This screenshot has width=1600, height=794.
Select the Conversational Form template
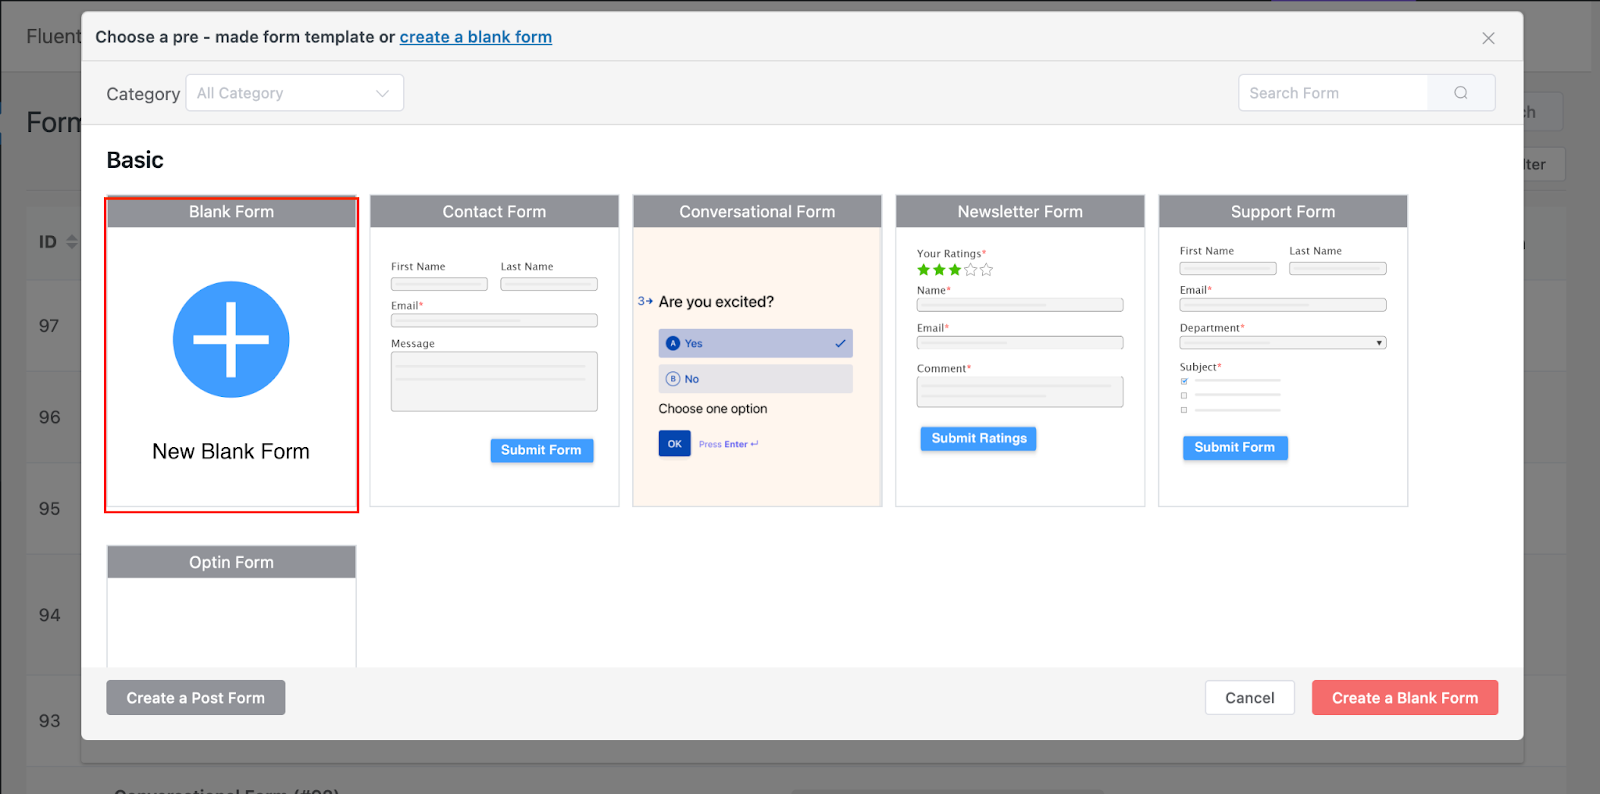tap(757, 351)
